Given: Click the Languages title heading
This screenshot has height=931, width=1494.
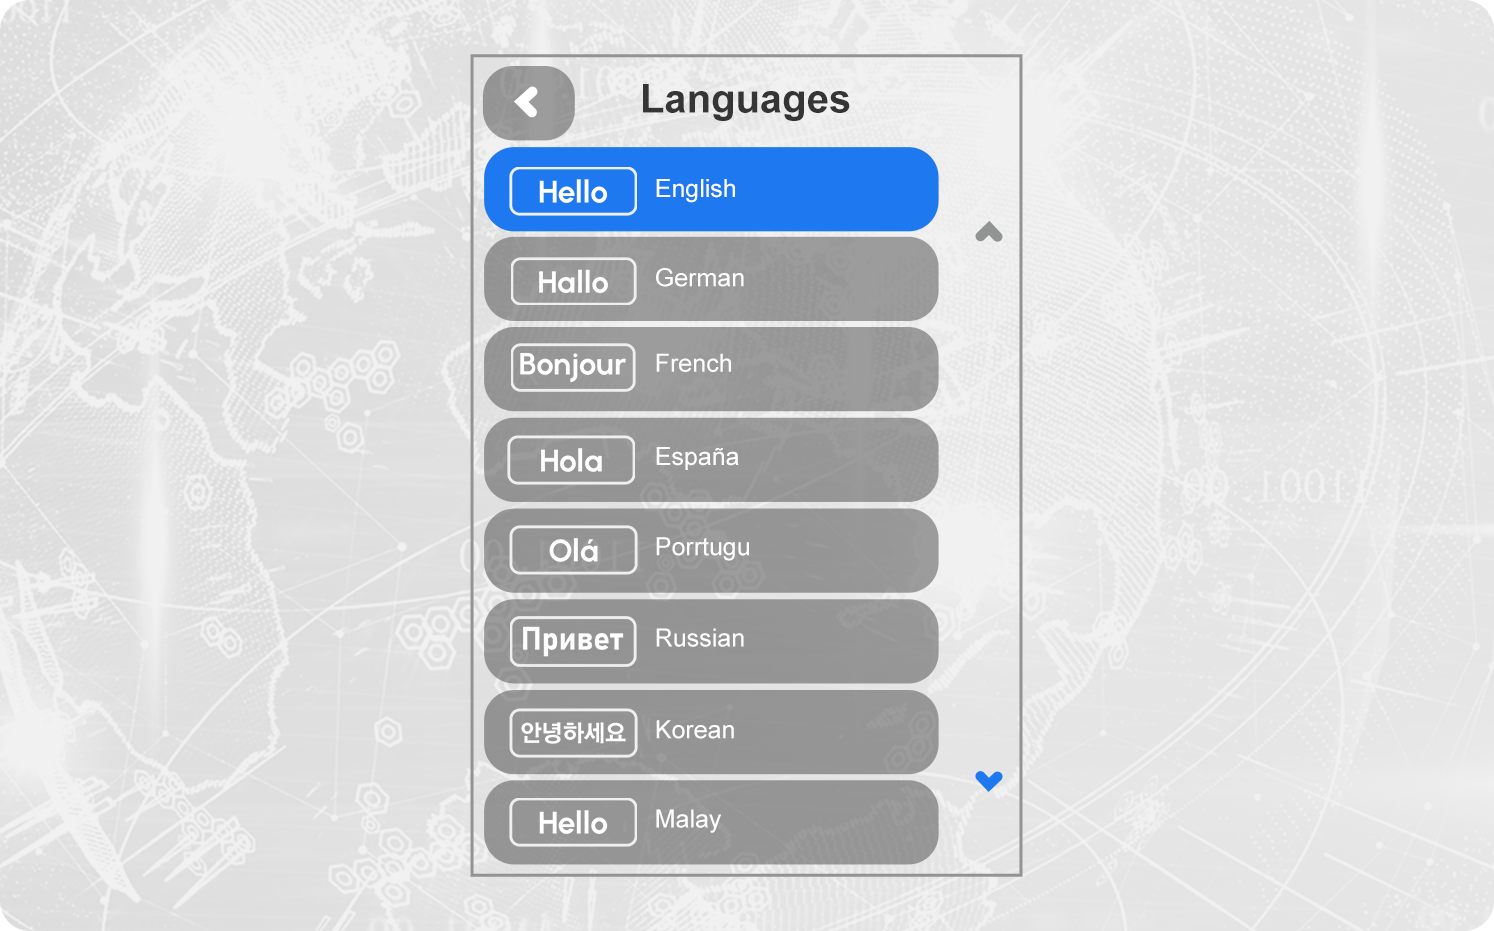Looking at the screenshot, I should click(745, 100).
